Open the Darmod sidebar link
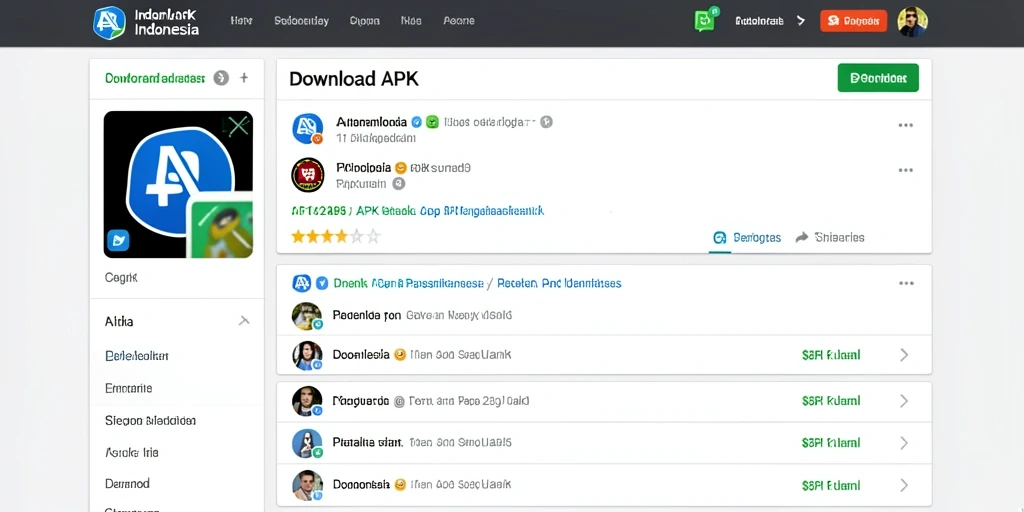 (x=127, y=483)
